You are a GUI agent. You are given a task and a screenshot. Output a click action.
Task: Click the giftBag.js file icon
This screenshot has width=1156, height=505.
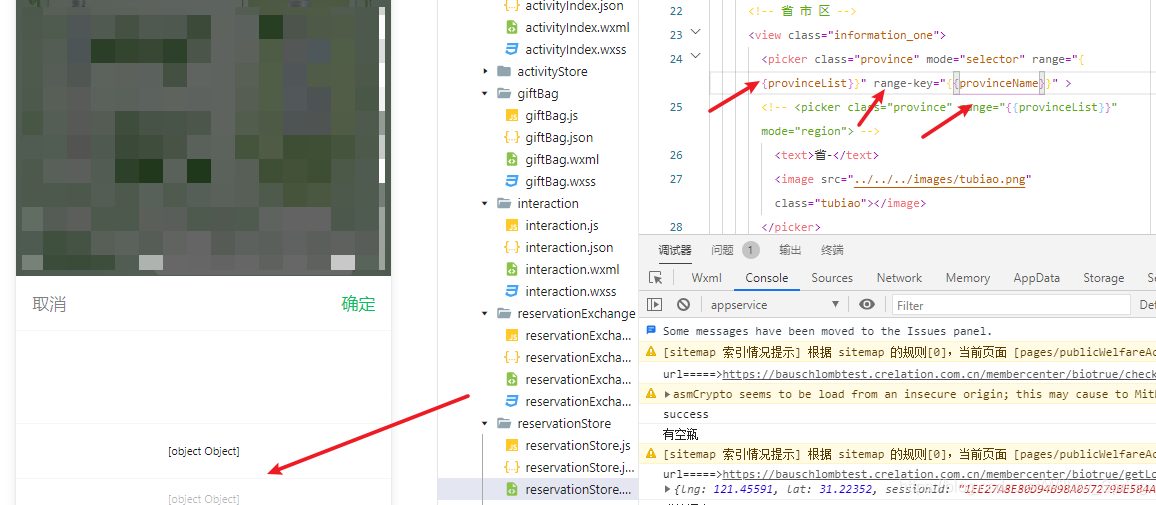click(512, 116)
